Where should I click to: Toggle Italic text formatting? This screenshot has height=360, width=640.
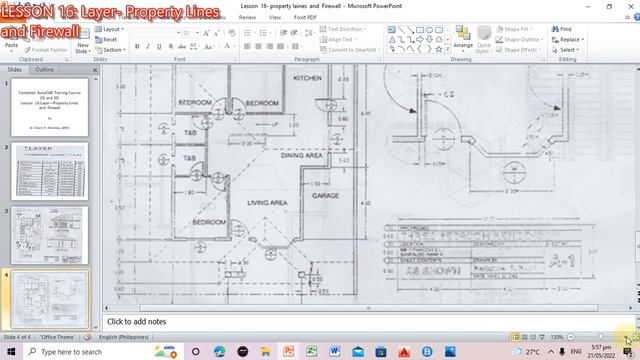[x=148, y=47]
